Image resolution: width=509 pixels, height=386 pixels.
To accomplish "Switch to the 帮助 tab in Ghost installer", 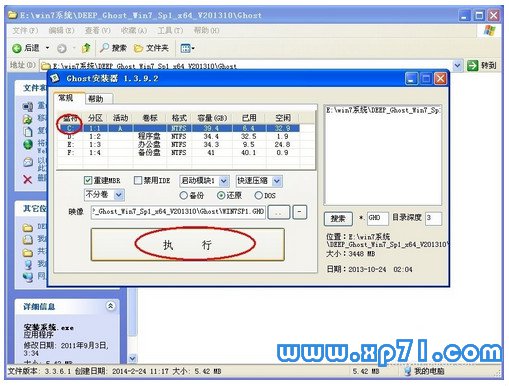I will point(99,99).
